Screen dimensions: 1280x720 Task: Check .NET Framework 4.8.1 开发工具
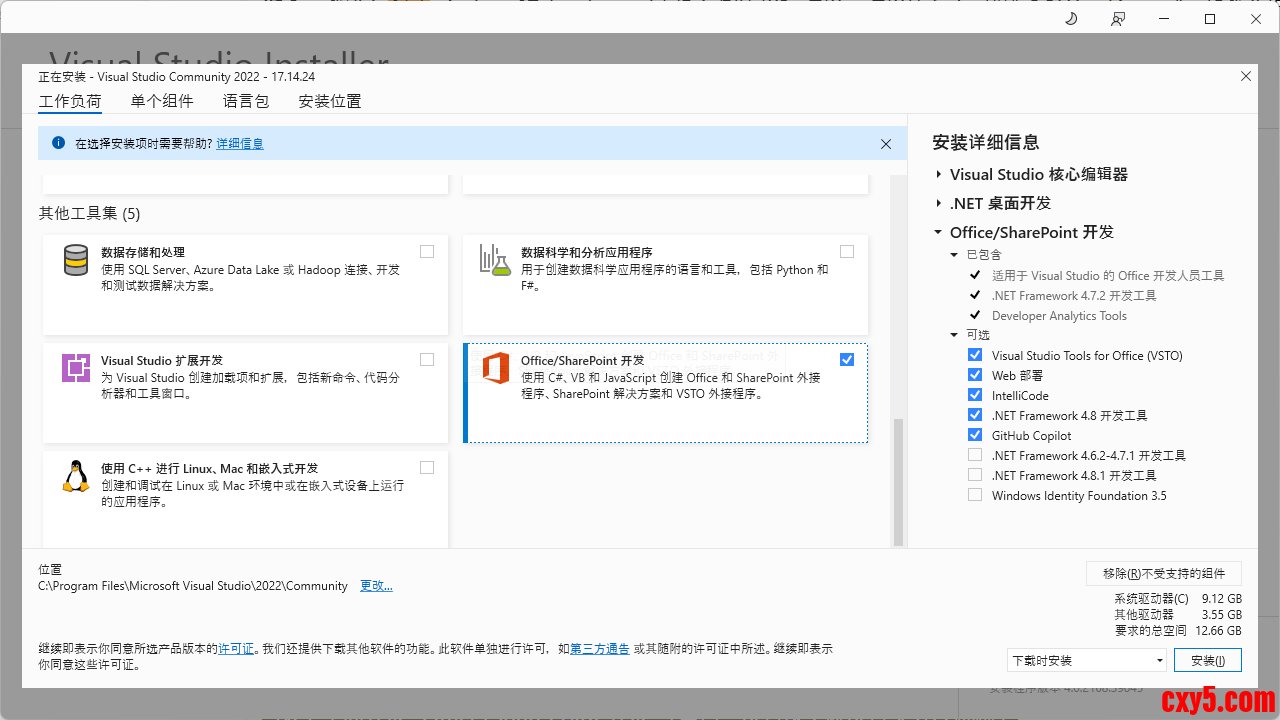click(x=975, y=475)
